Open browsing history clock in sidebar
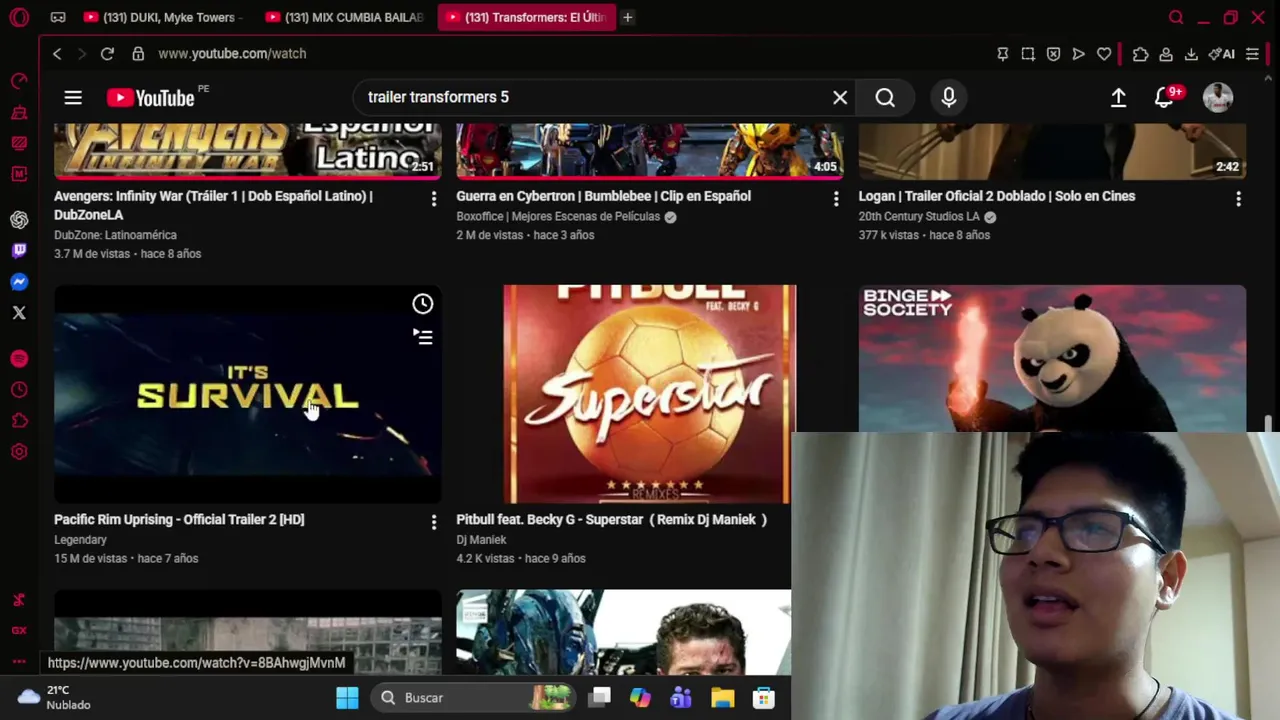Viewport: 1280px width, 720px height. tap(19, 390)
